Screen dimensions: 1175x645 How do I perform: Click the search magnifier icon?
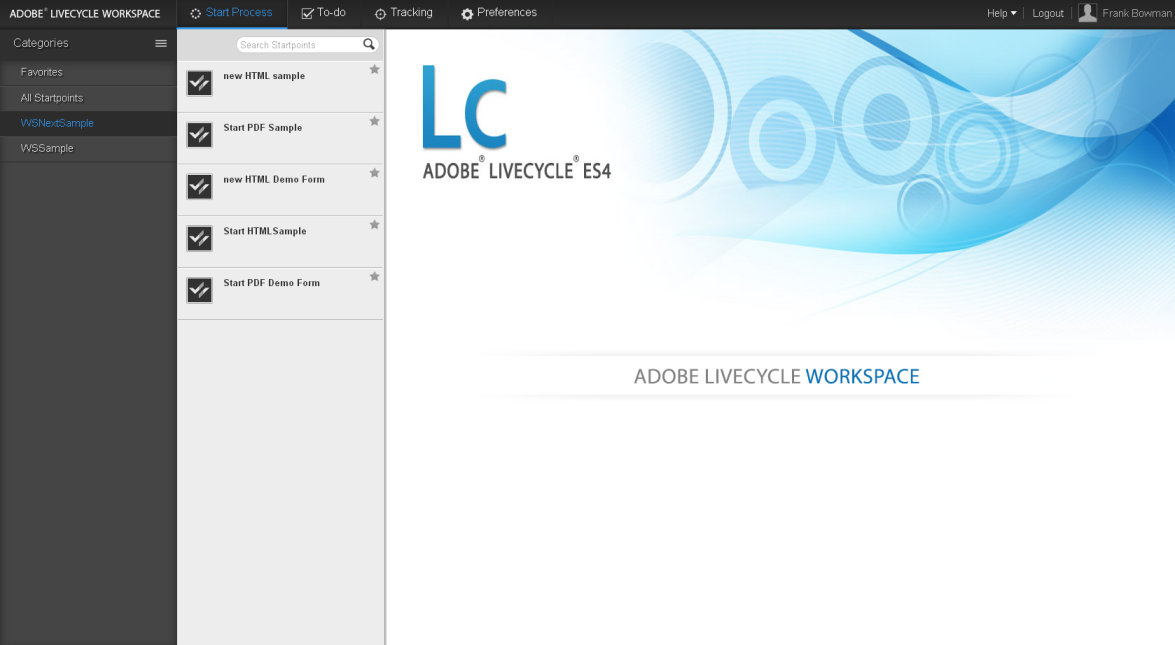(369, 44)
